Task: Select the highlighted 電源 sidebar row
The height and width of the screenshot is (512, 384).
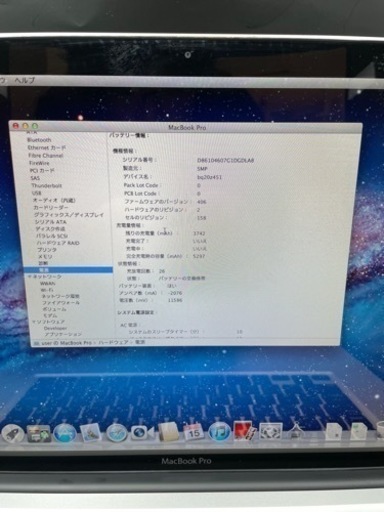Action: (68, 270)
